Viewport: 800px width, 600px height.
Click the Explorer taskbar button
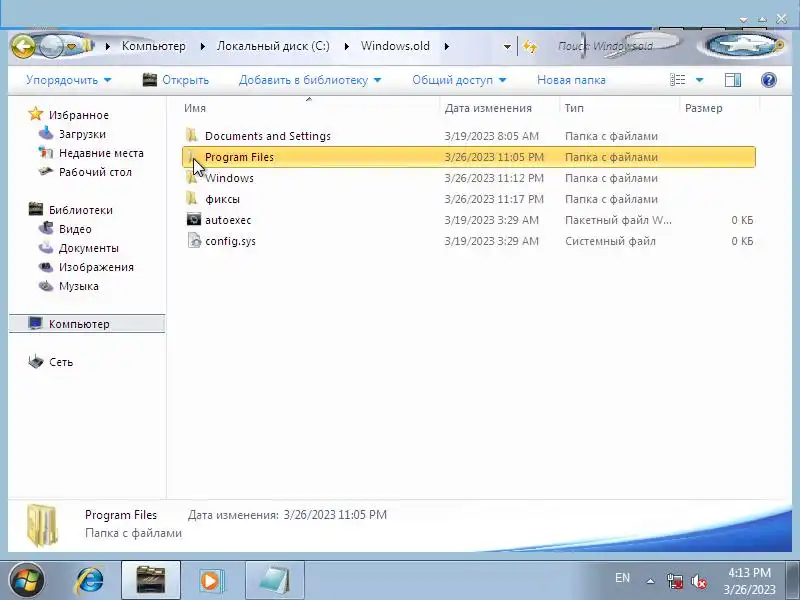coord(151,580)
